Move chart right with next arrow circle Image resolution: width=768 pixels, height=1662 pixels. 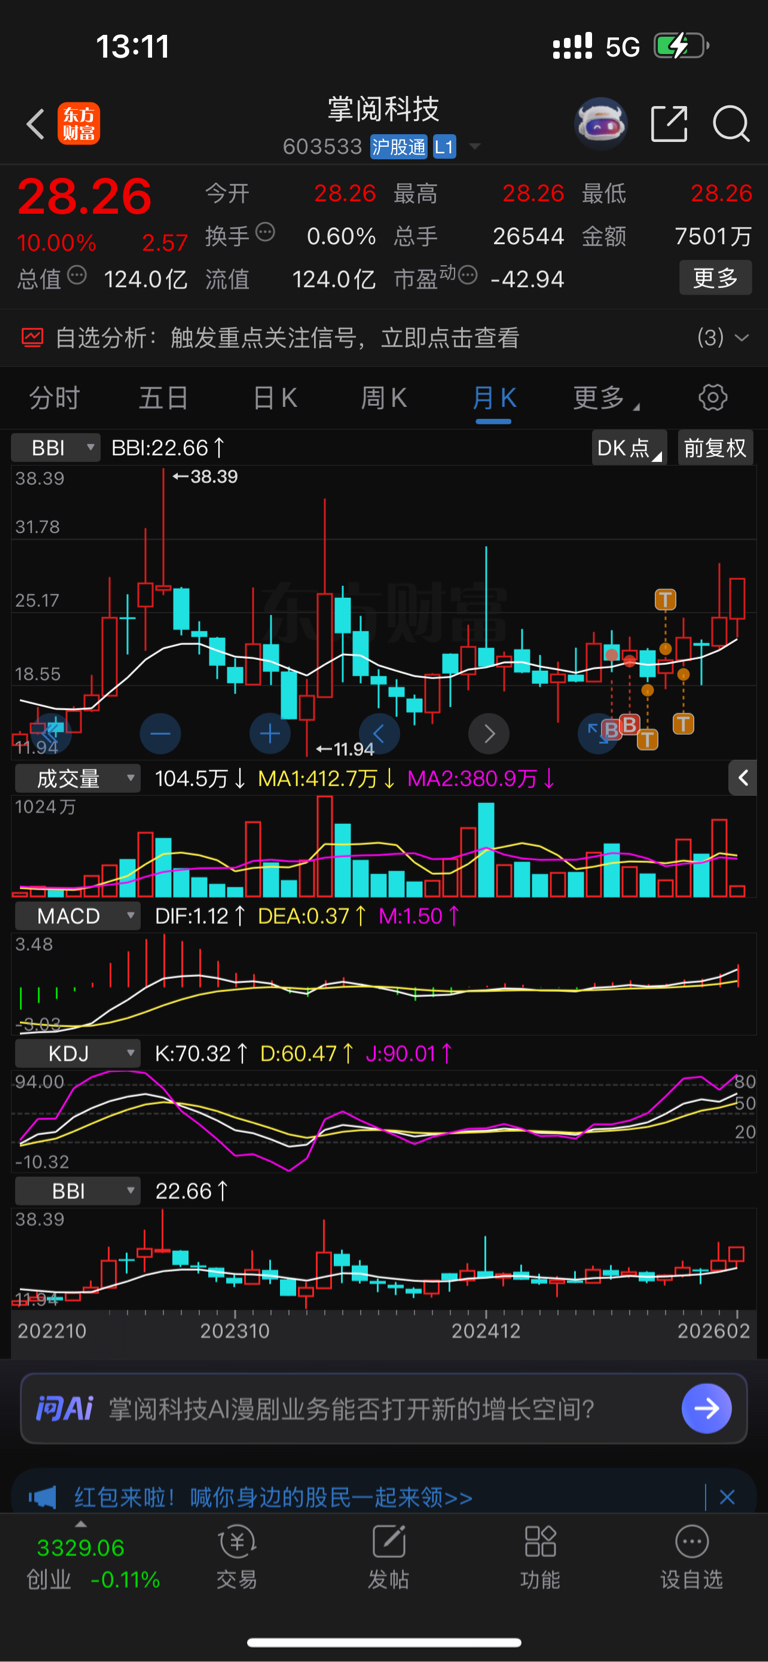tap(489, 734)
